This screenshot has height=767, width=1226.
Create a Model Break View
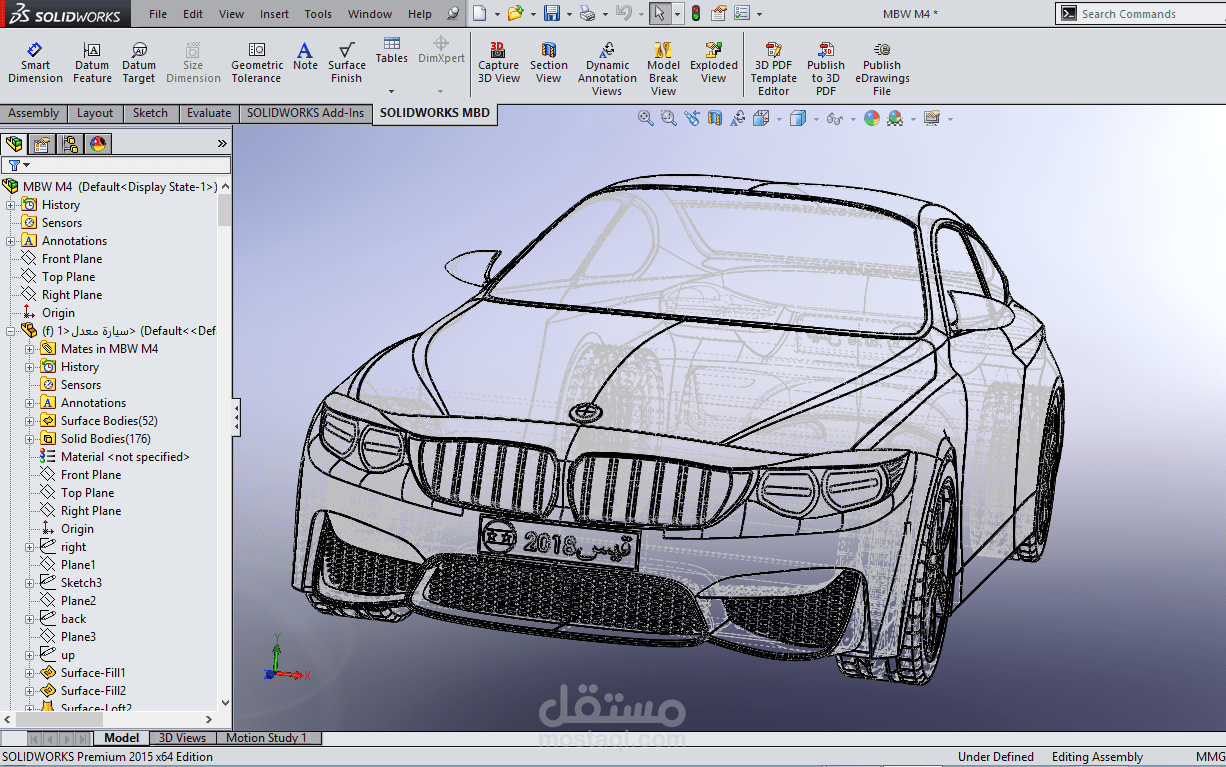663,69
